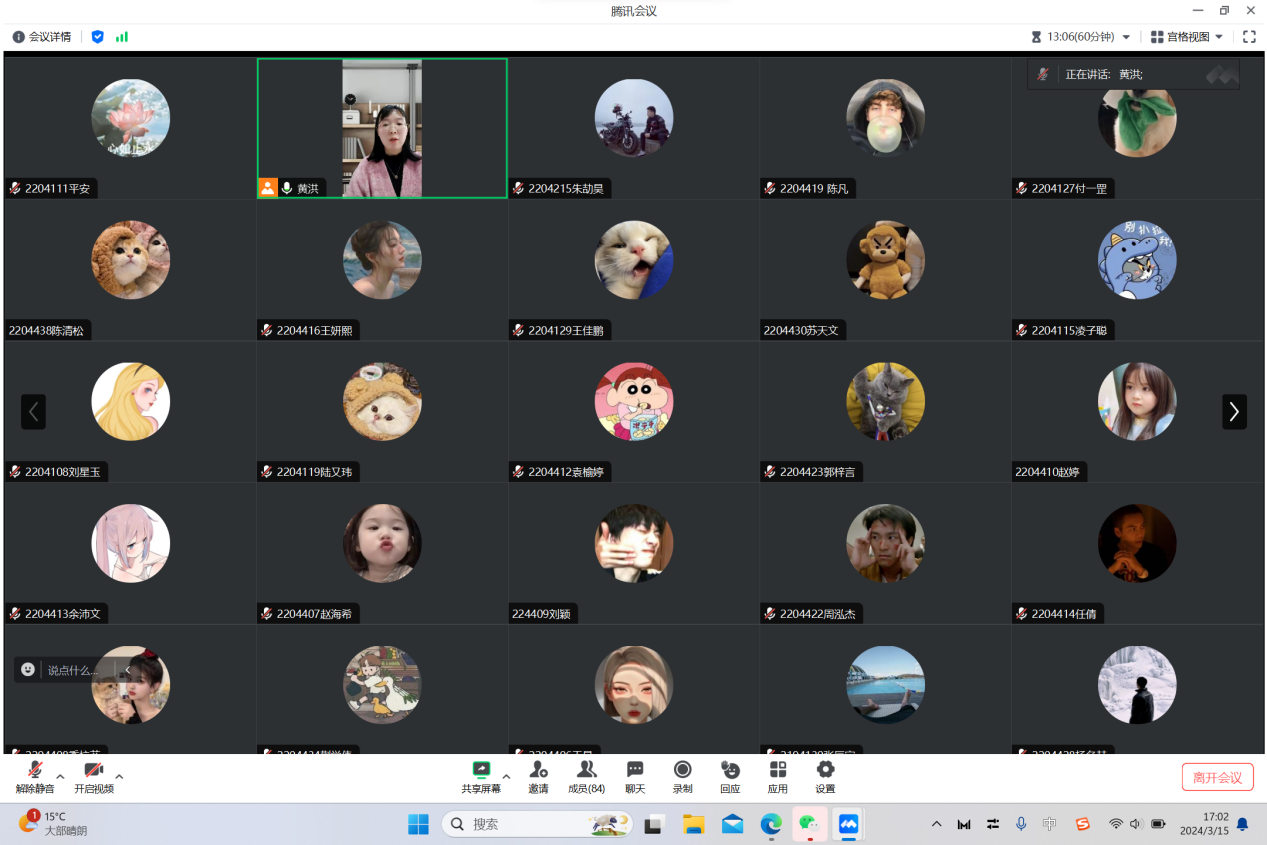The width and height of the screenshot is (1267, 845).
Task: Open the Reactions (回应) menu
Action: pos(730,770)
